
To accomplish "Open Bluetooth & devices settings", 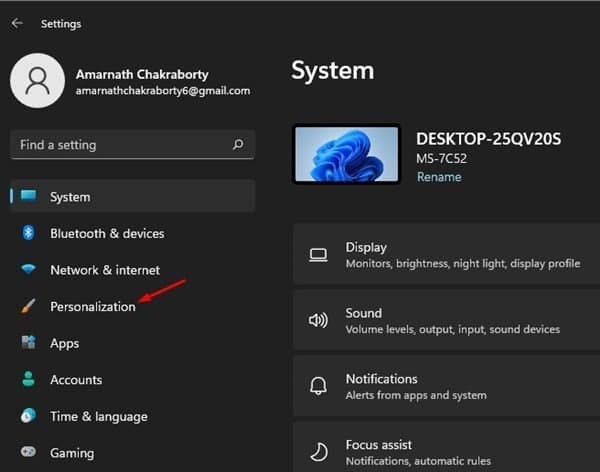I will tap(107, 234).
